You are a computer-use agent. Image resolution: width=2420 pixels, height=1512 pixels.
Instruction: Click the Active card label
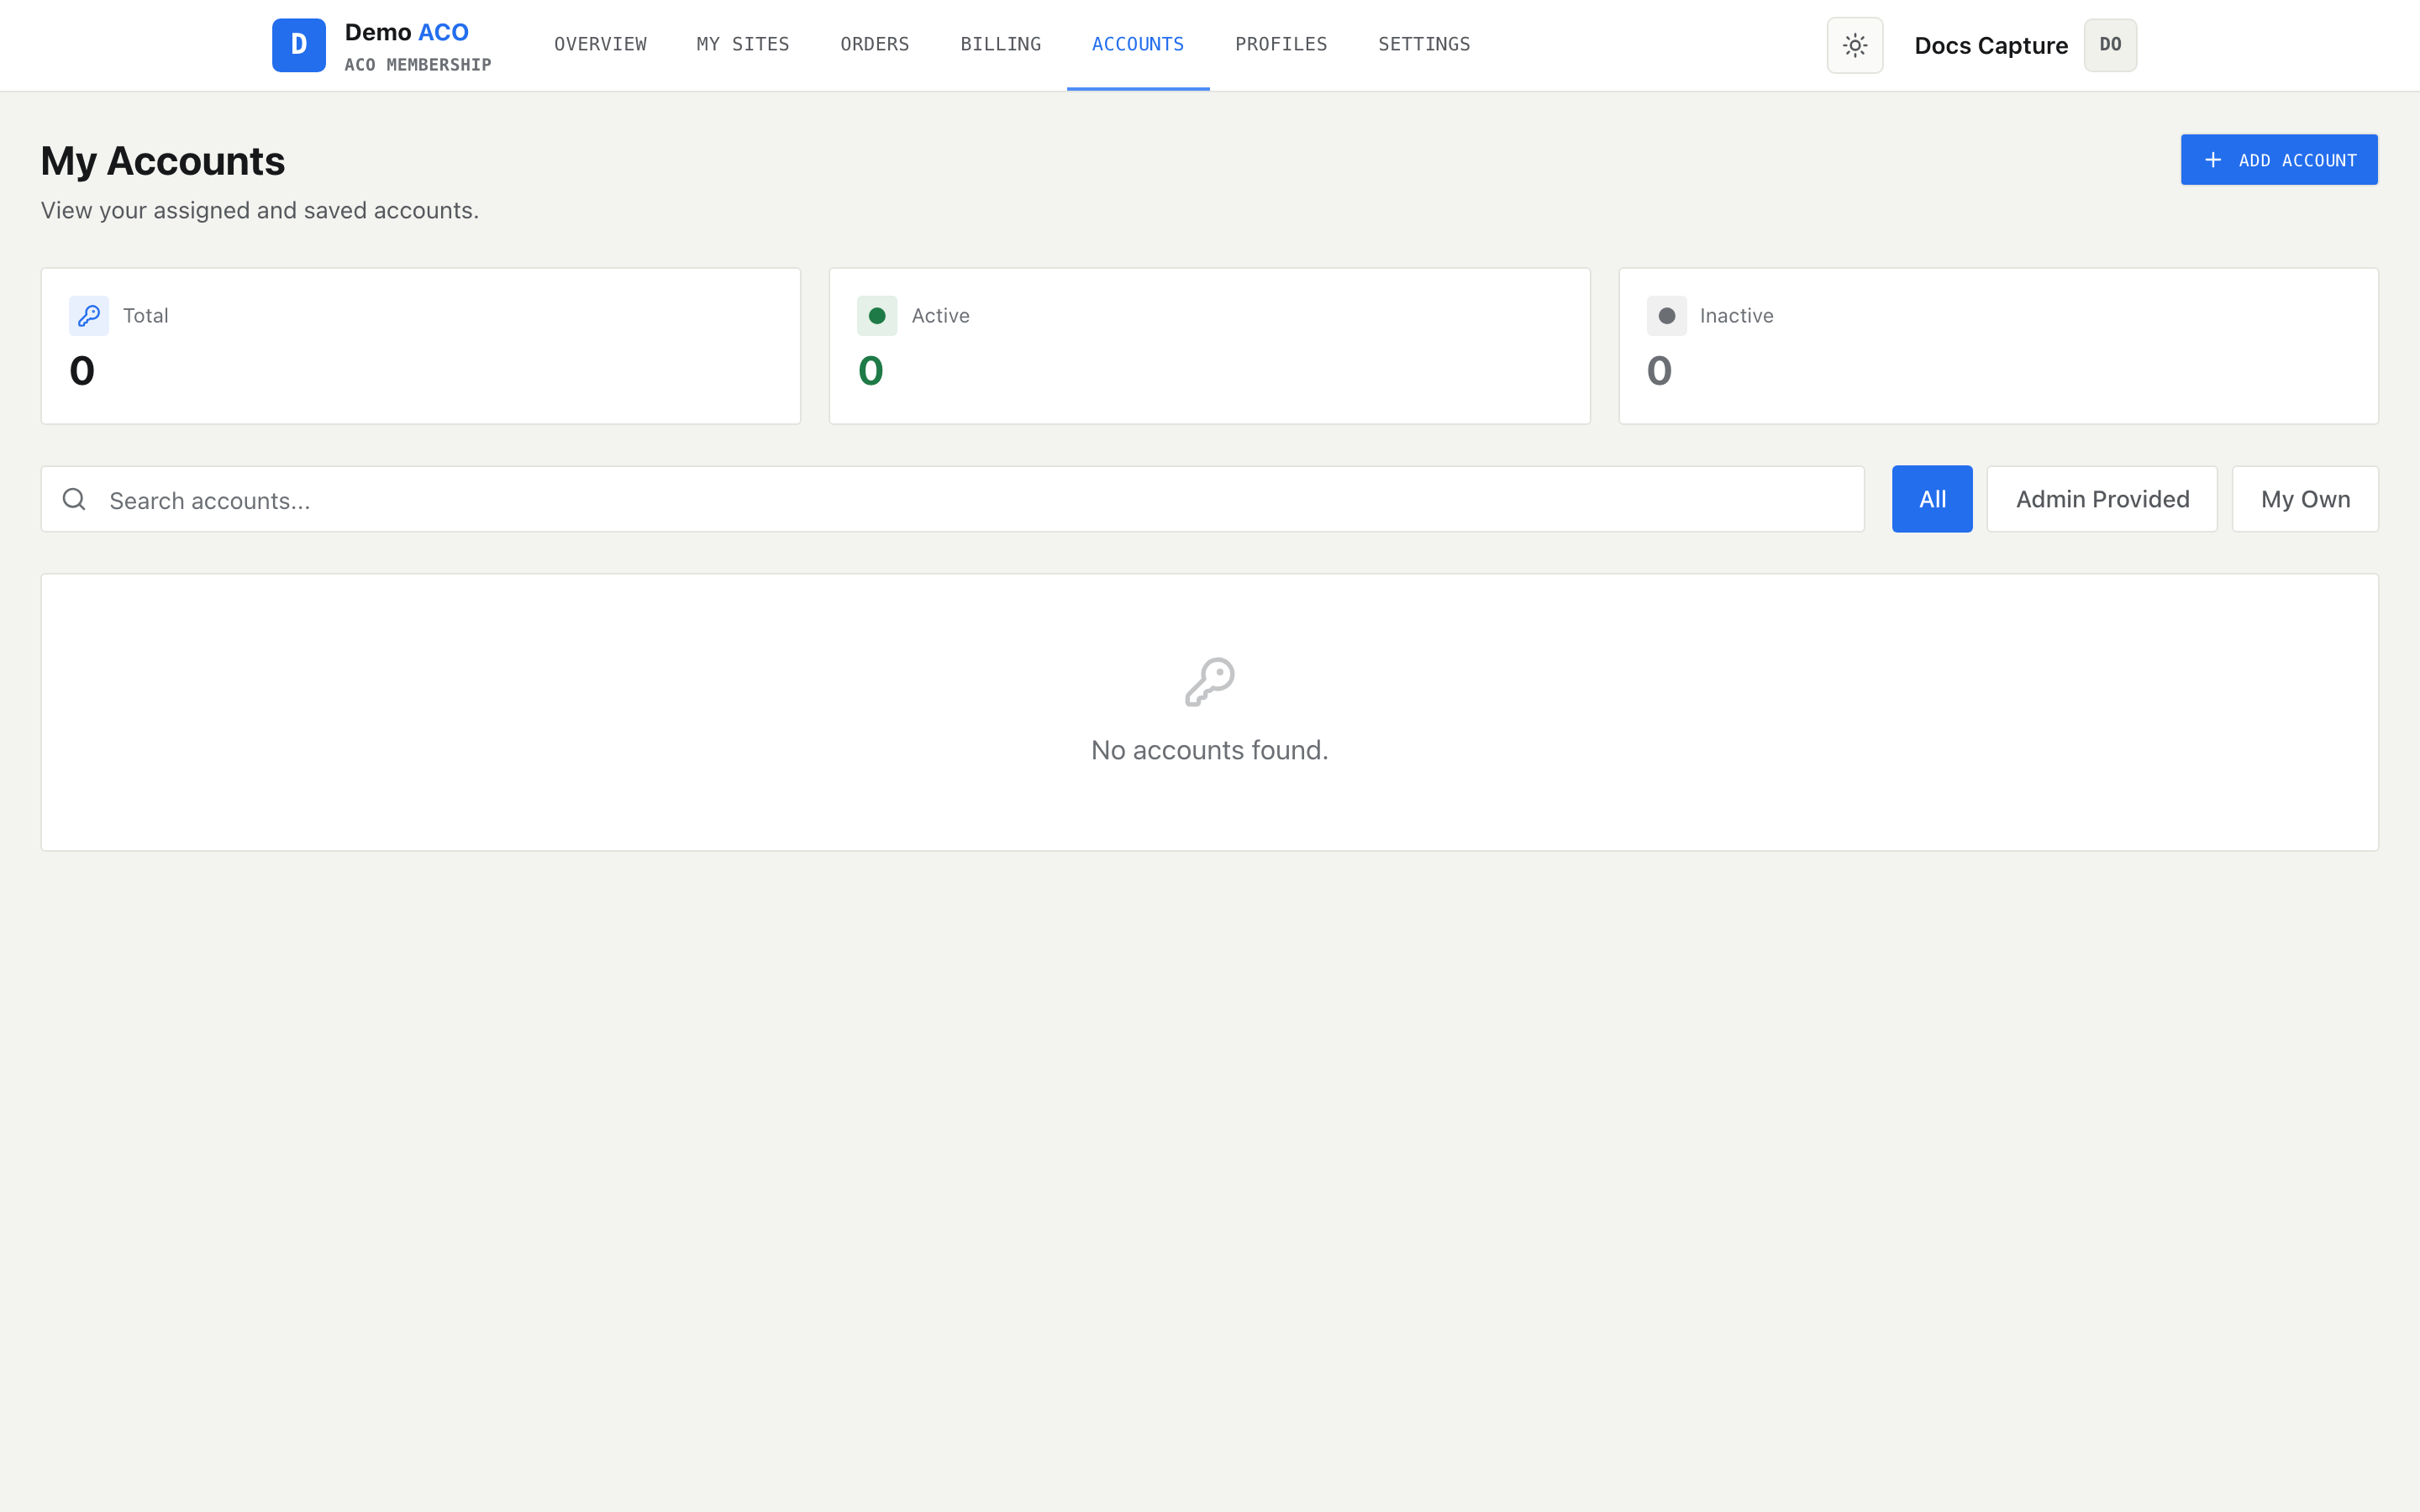[x=940, y=316]
